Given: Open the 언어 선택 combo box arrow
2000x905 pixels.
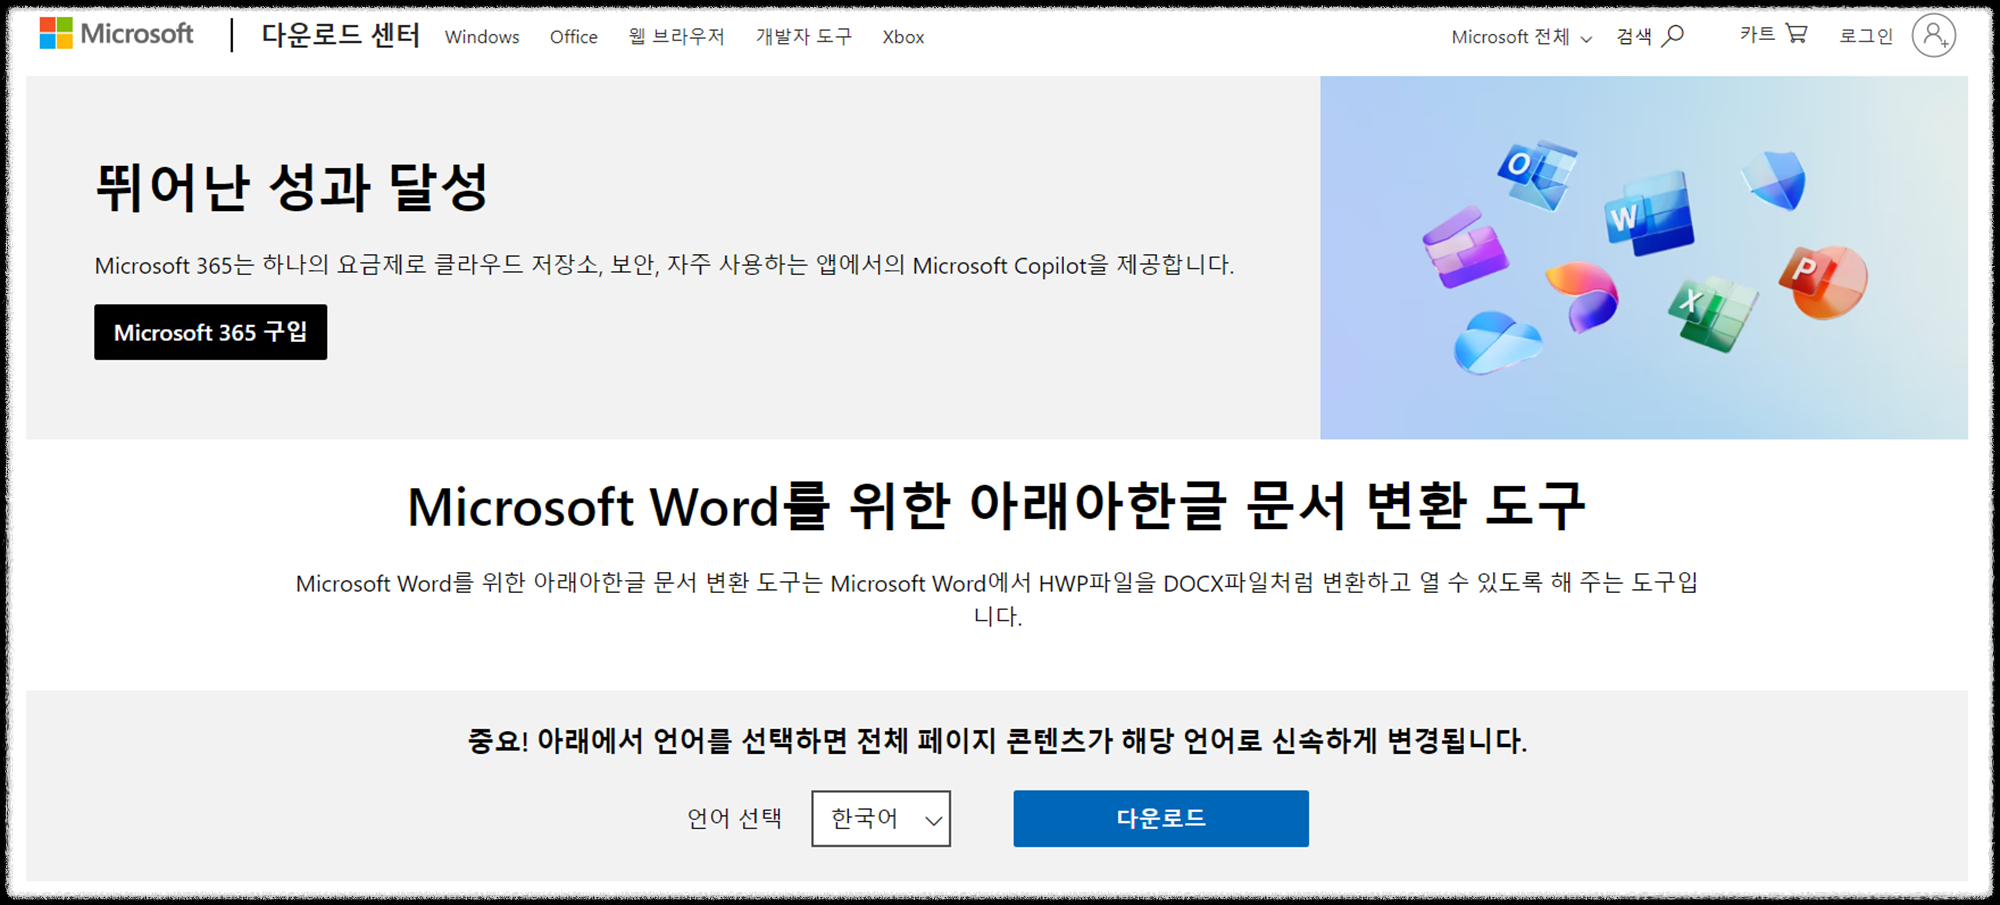Looking at the screenshot, I should [x=932, y=818].
